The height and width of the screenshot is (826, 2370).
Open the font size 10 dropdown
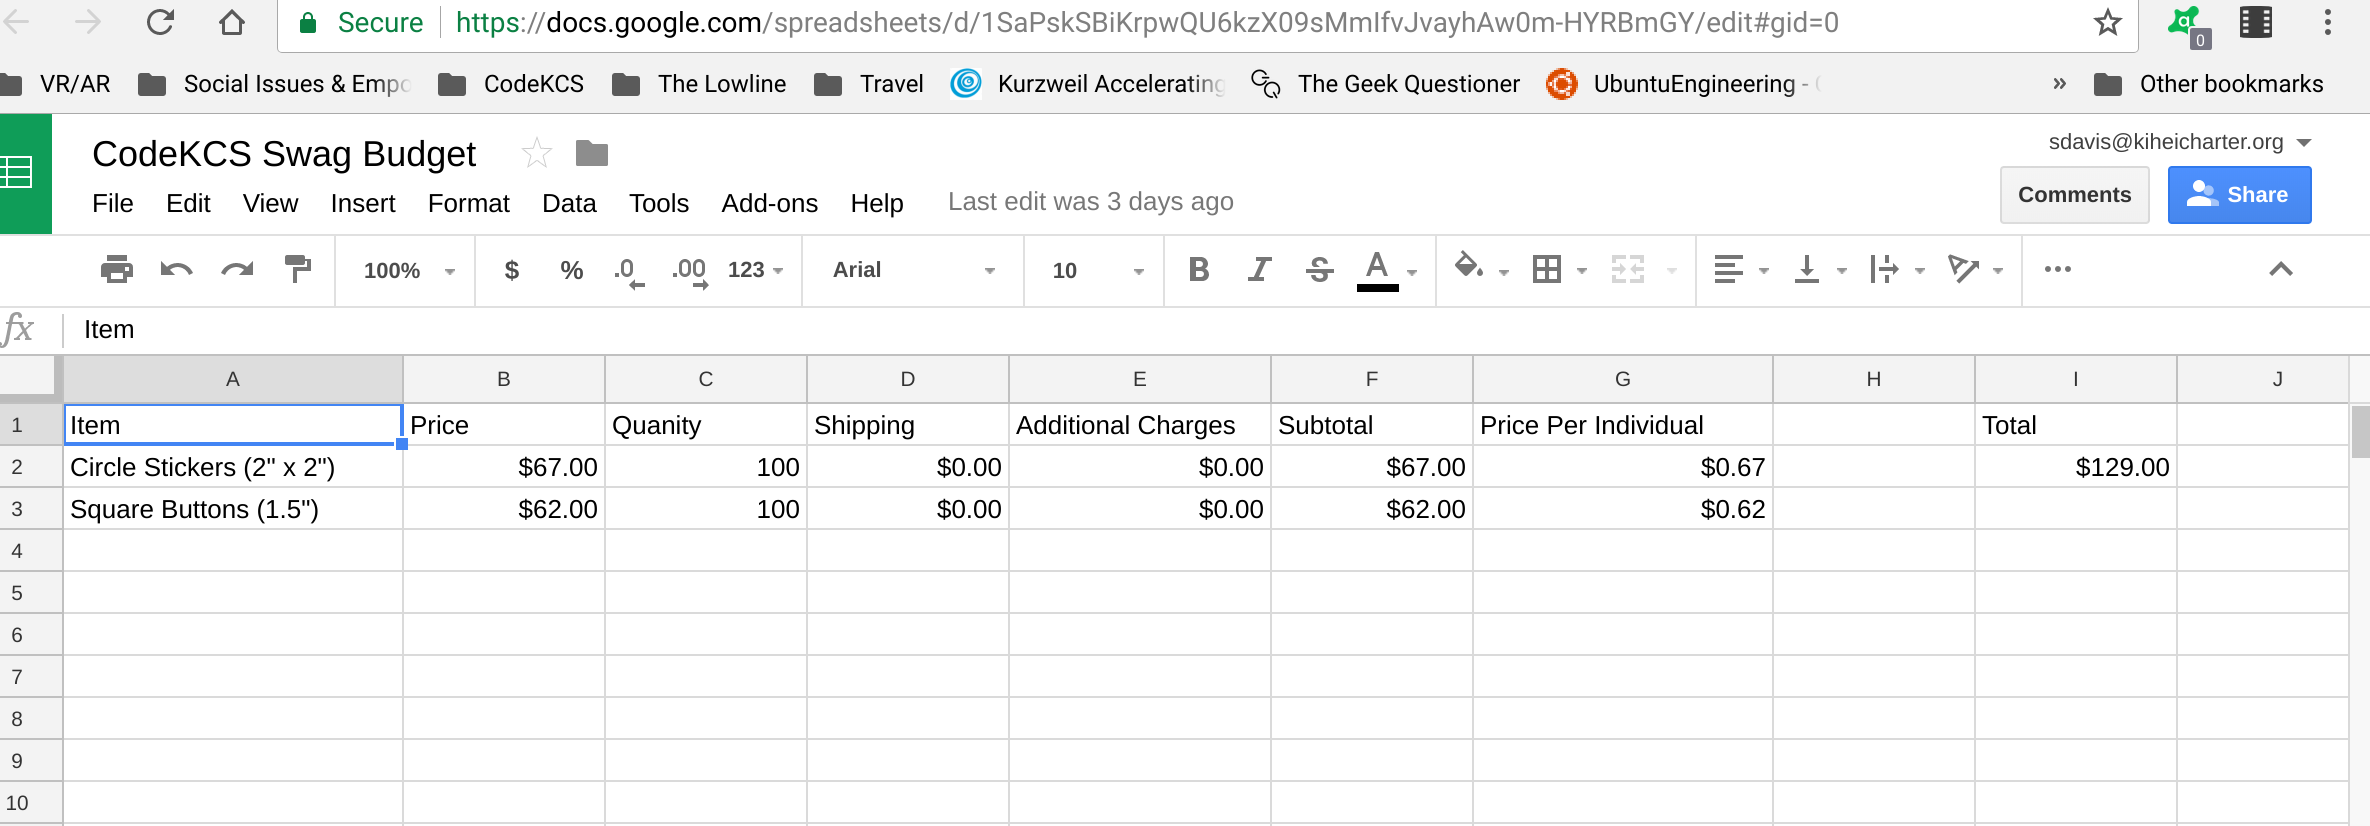(1096, 271)
